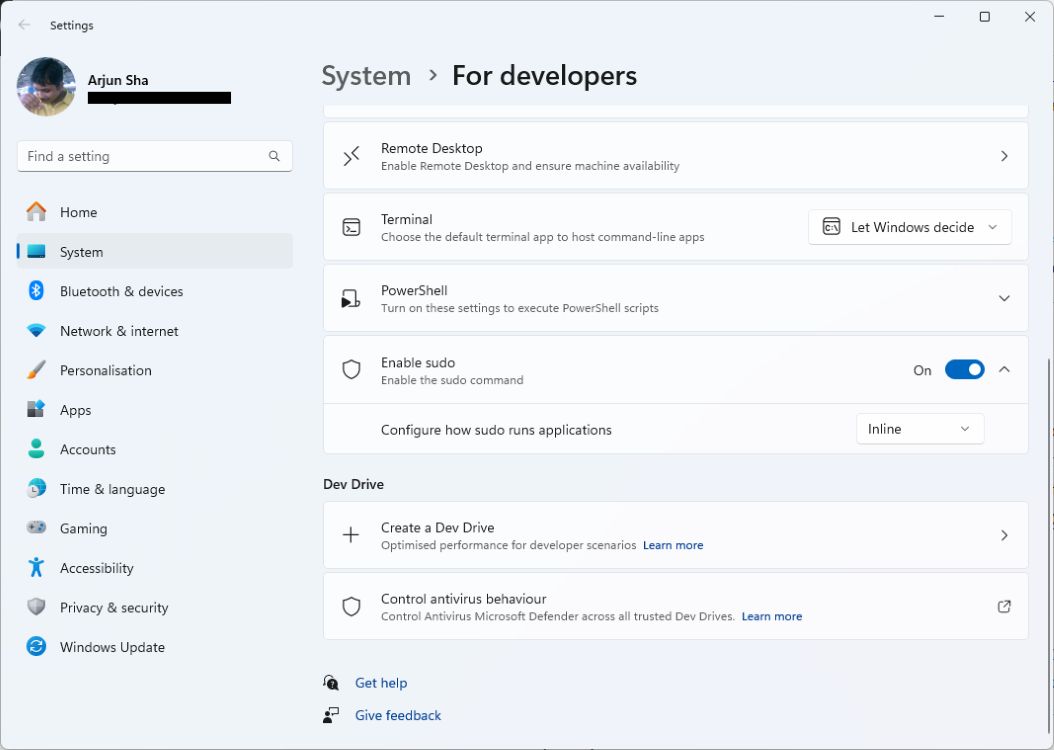The image size is (1054, 750).
Task: Click the Learn more link for Dev Drive
Action: 673,545
